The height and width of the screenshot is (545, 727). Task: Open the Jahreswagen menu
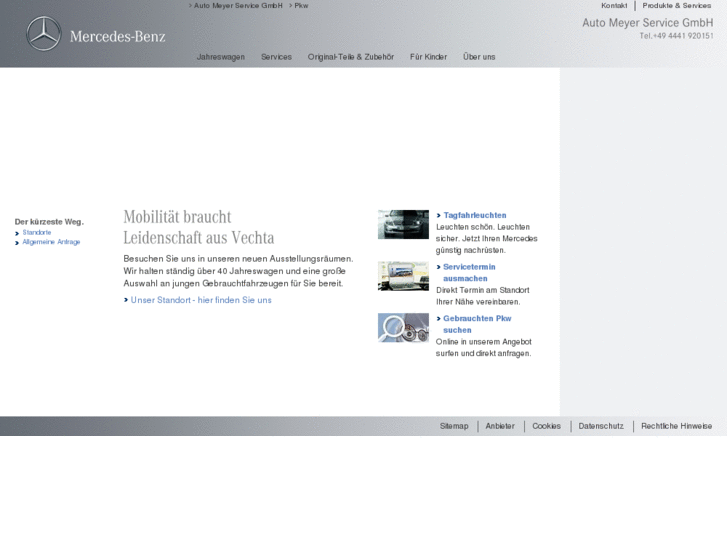pos(221,57)
